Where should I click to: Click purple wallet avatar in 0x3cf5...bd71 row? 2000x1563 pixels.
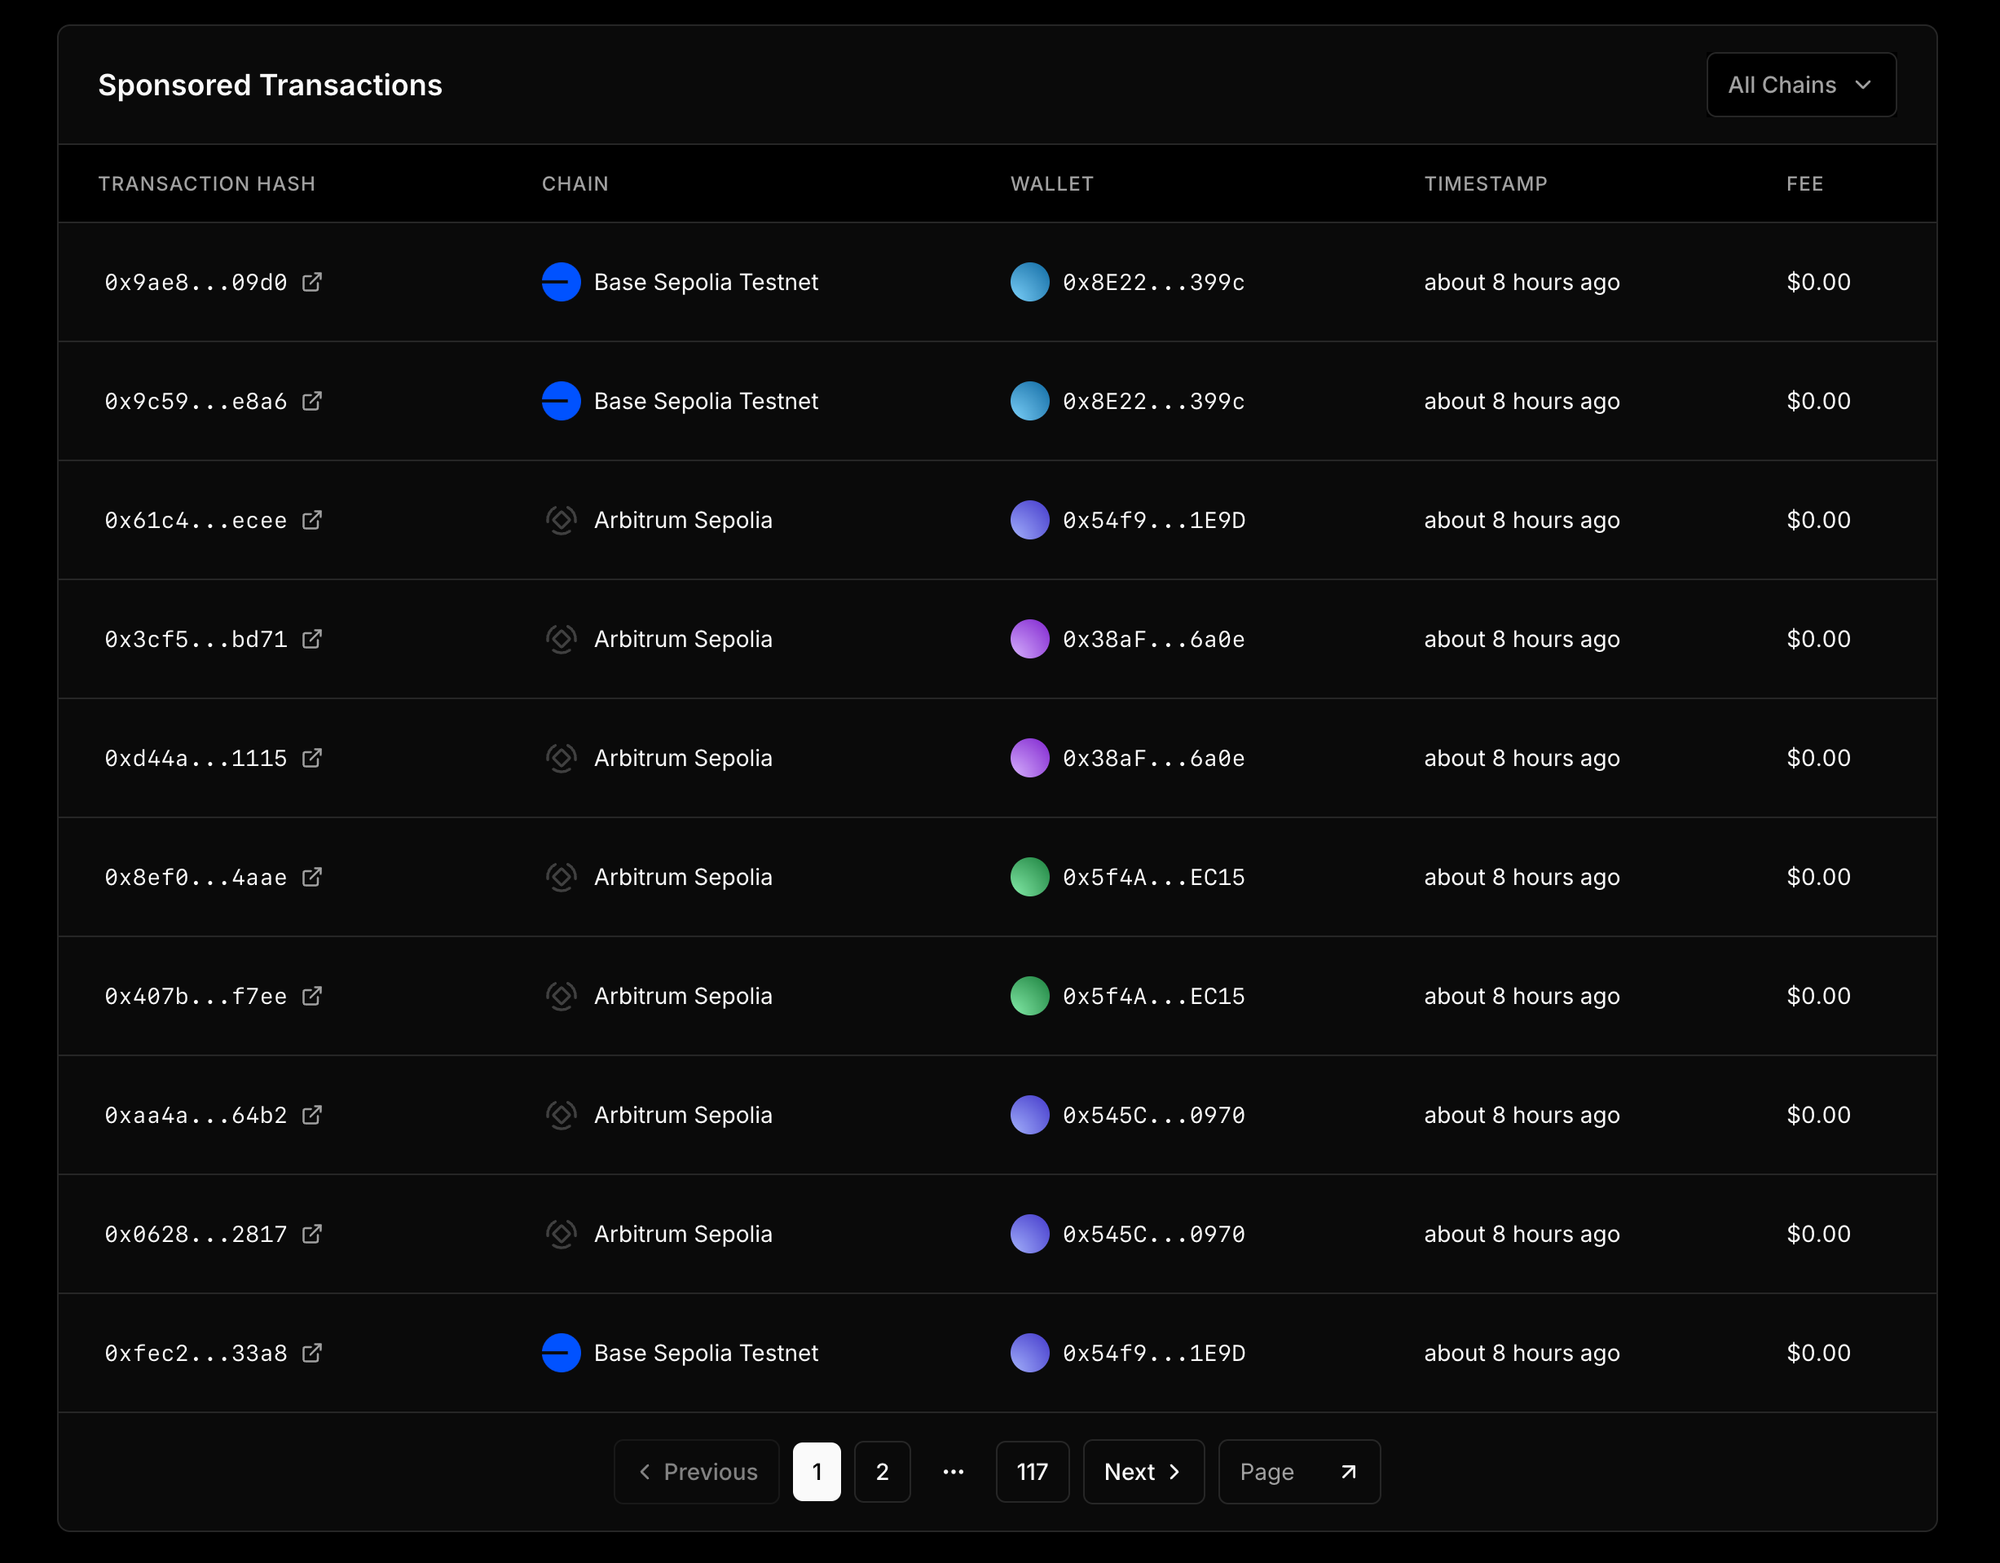1029,639
